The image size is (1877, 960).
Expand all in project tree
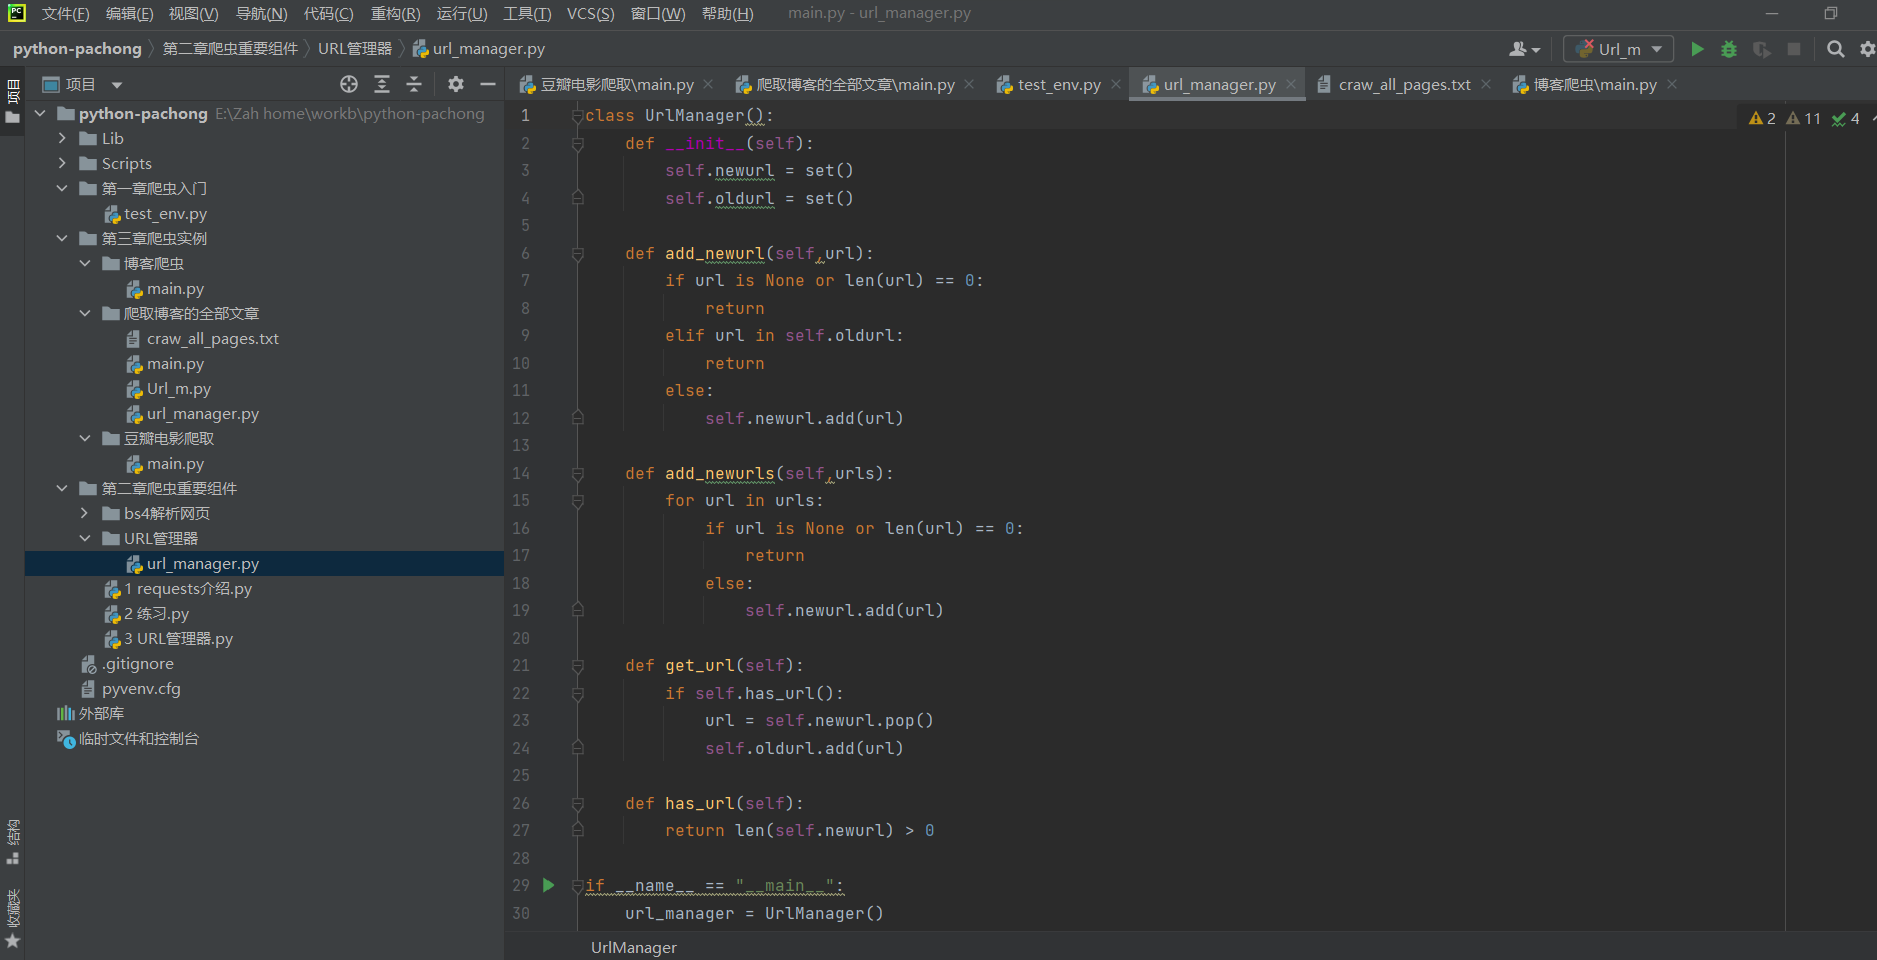point(382,84)
